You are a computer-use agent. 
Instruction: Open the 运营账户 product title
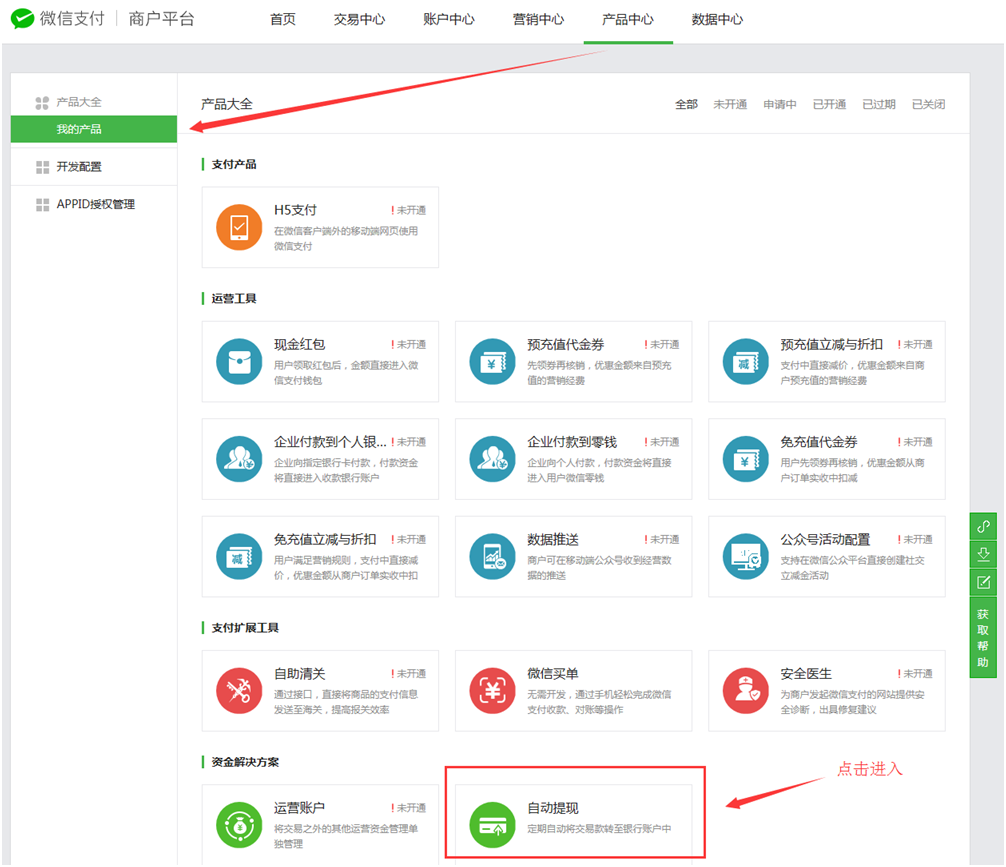pyautogui.click(x=300, y=808)
